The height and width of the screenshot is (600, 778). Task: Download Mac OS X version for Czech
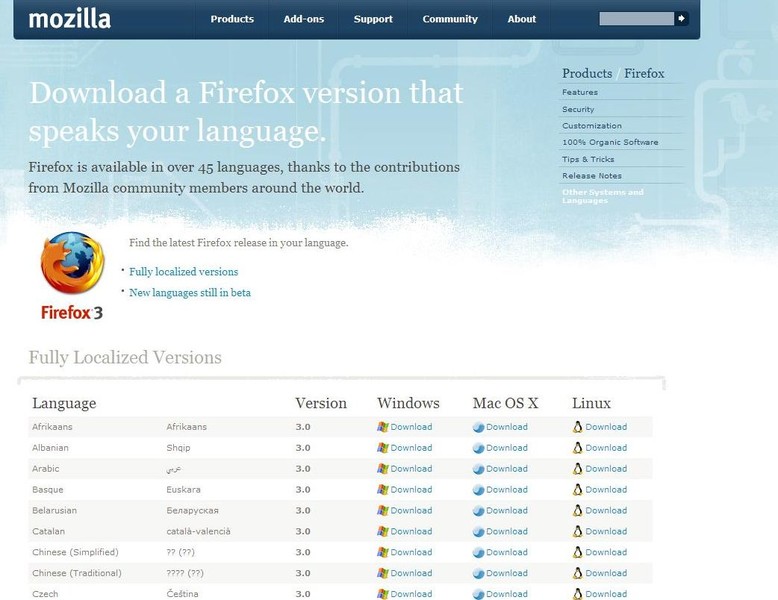point(507,594)
